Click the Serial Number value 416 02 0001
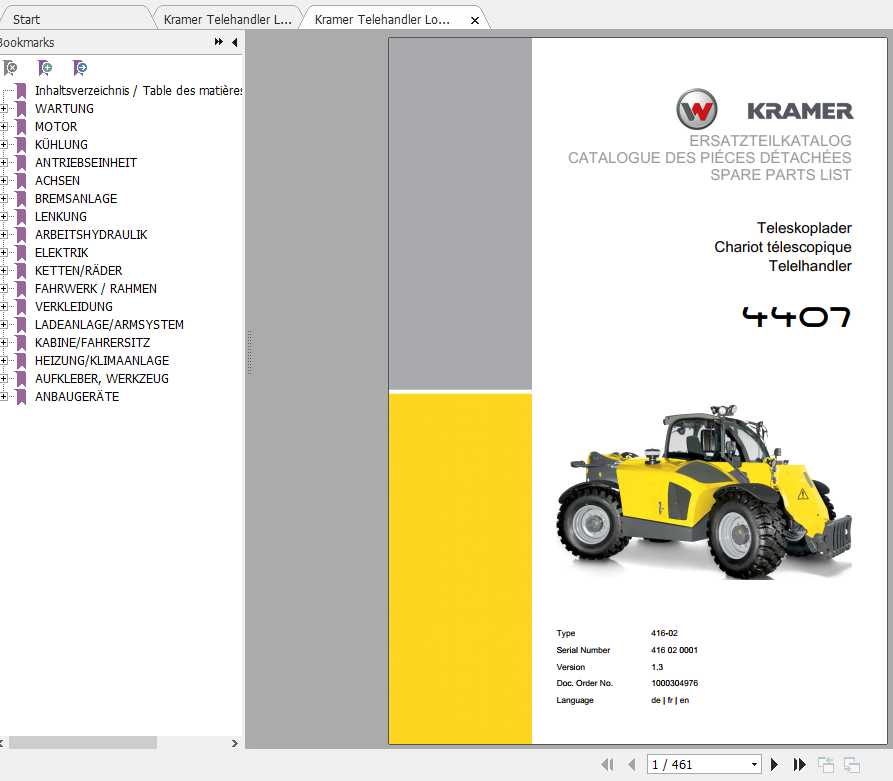Viewport: 893px width, 781px height. (x=674, y=650)
